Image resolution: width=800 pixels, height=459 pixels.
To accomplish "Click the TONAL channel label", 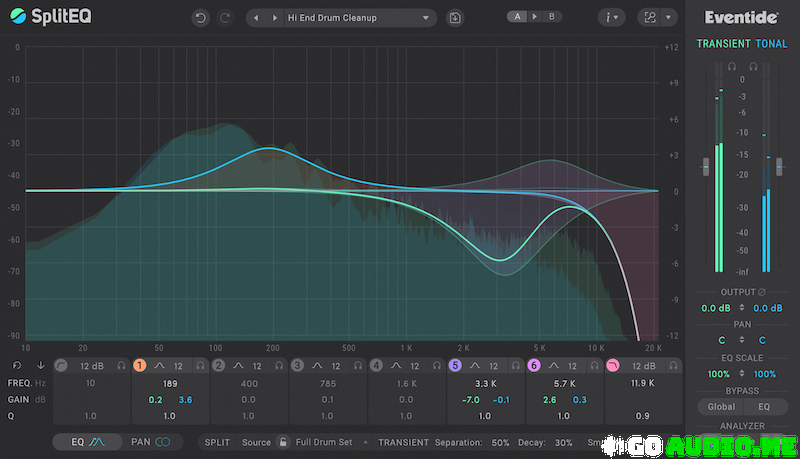I will tap(771, 44).
